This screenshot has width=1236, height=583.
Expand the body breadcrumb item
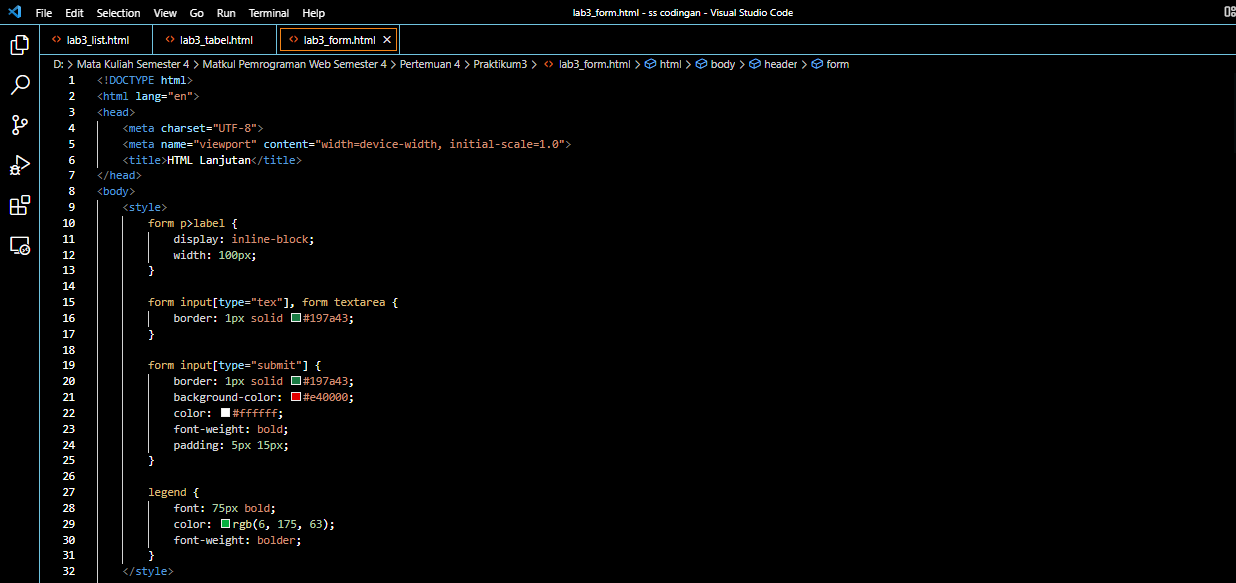pyautogui.click(x=721, y=63)
